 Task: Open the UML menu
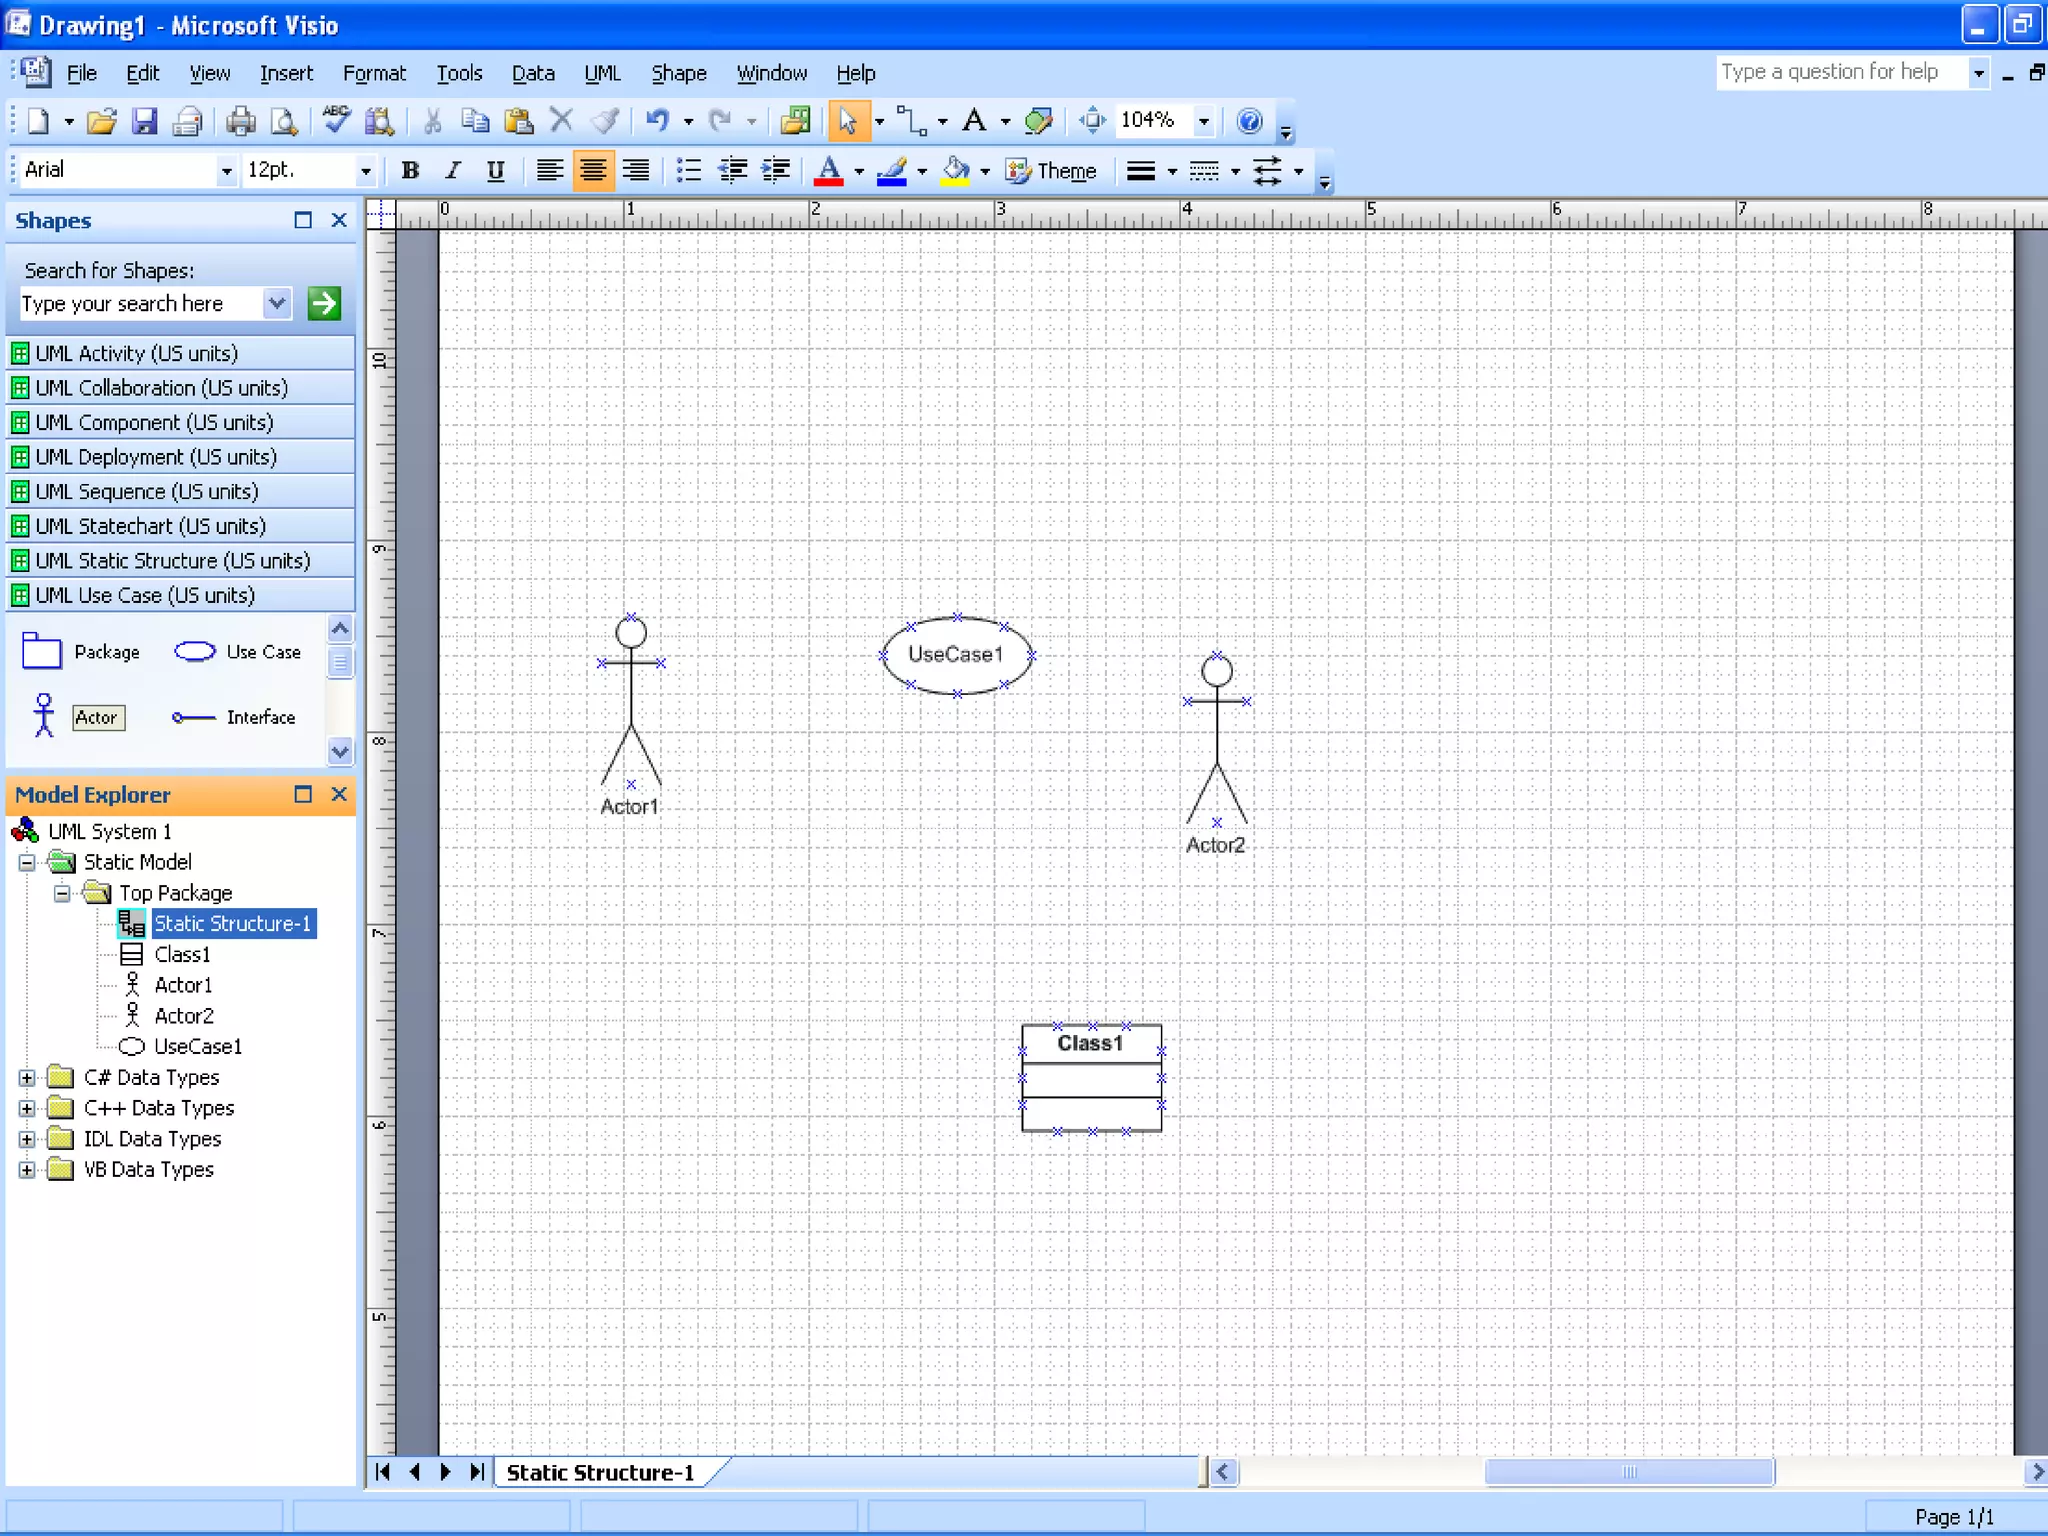pyautogui.click(x=602, y=73)
